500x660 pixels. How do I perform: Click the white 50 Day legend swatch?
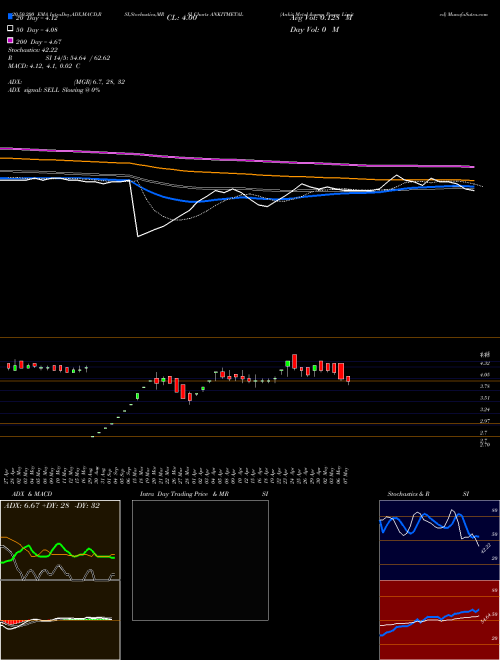(10, 29)
